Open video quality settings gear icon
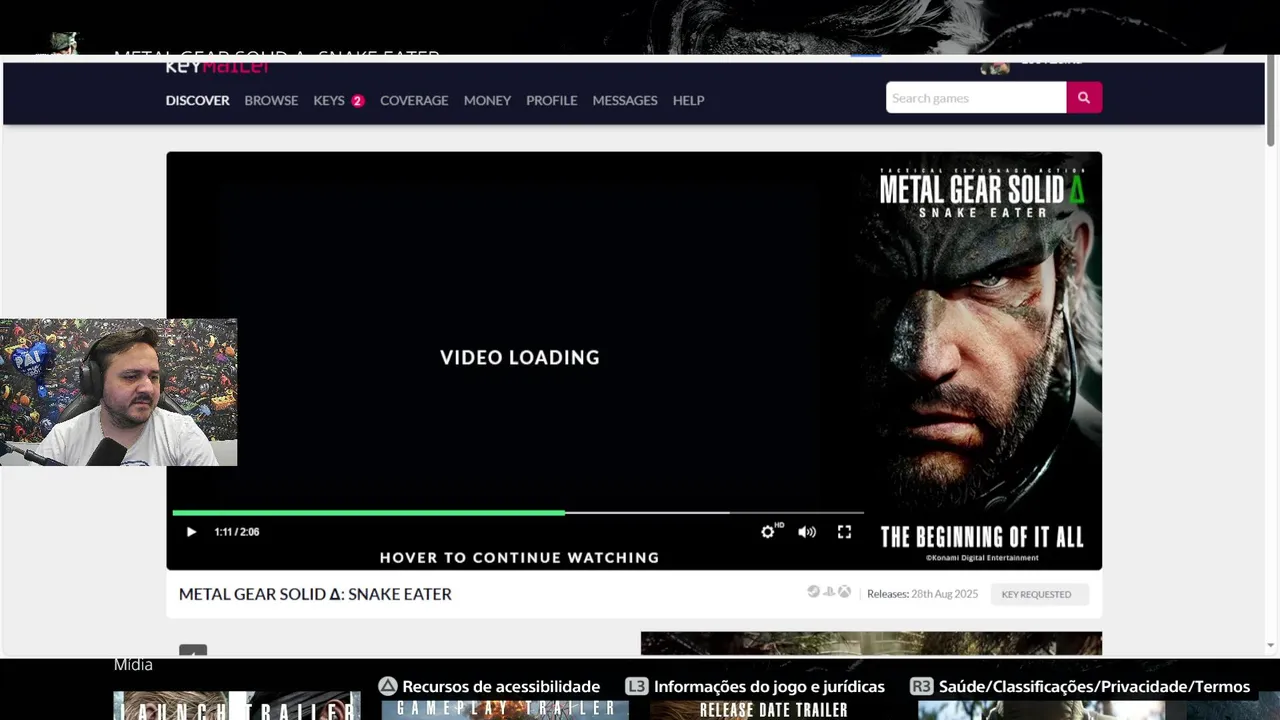1280x720 pixels. pos(768,532)
